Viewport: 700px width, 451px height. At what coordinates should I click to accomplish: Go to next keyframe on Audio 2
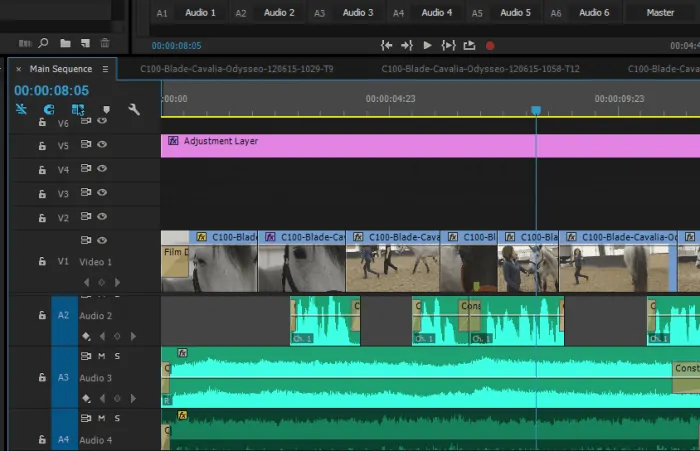click(x=133, y=336)
